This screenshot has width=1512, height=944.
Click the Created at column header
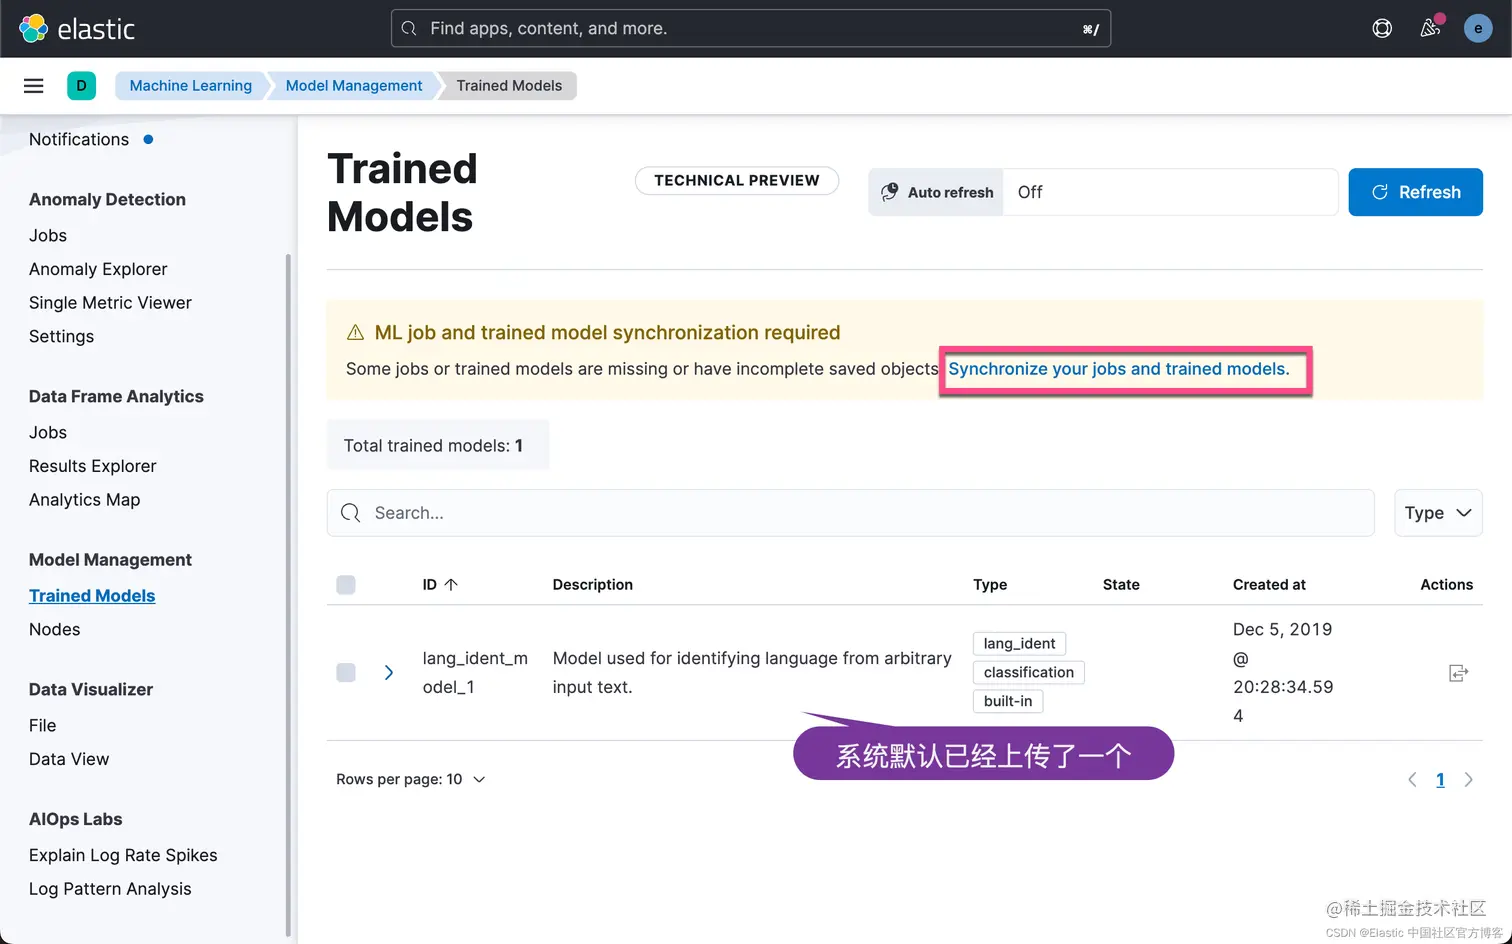pyautogui.click(x=1269, y=585)
